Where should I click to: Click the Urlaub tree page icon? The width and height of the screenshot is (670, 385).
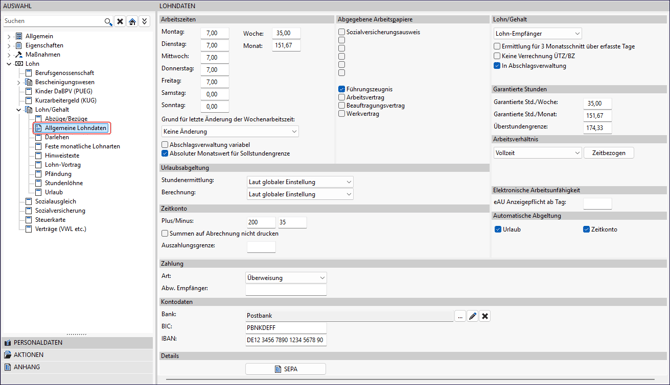coord(38,192)
